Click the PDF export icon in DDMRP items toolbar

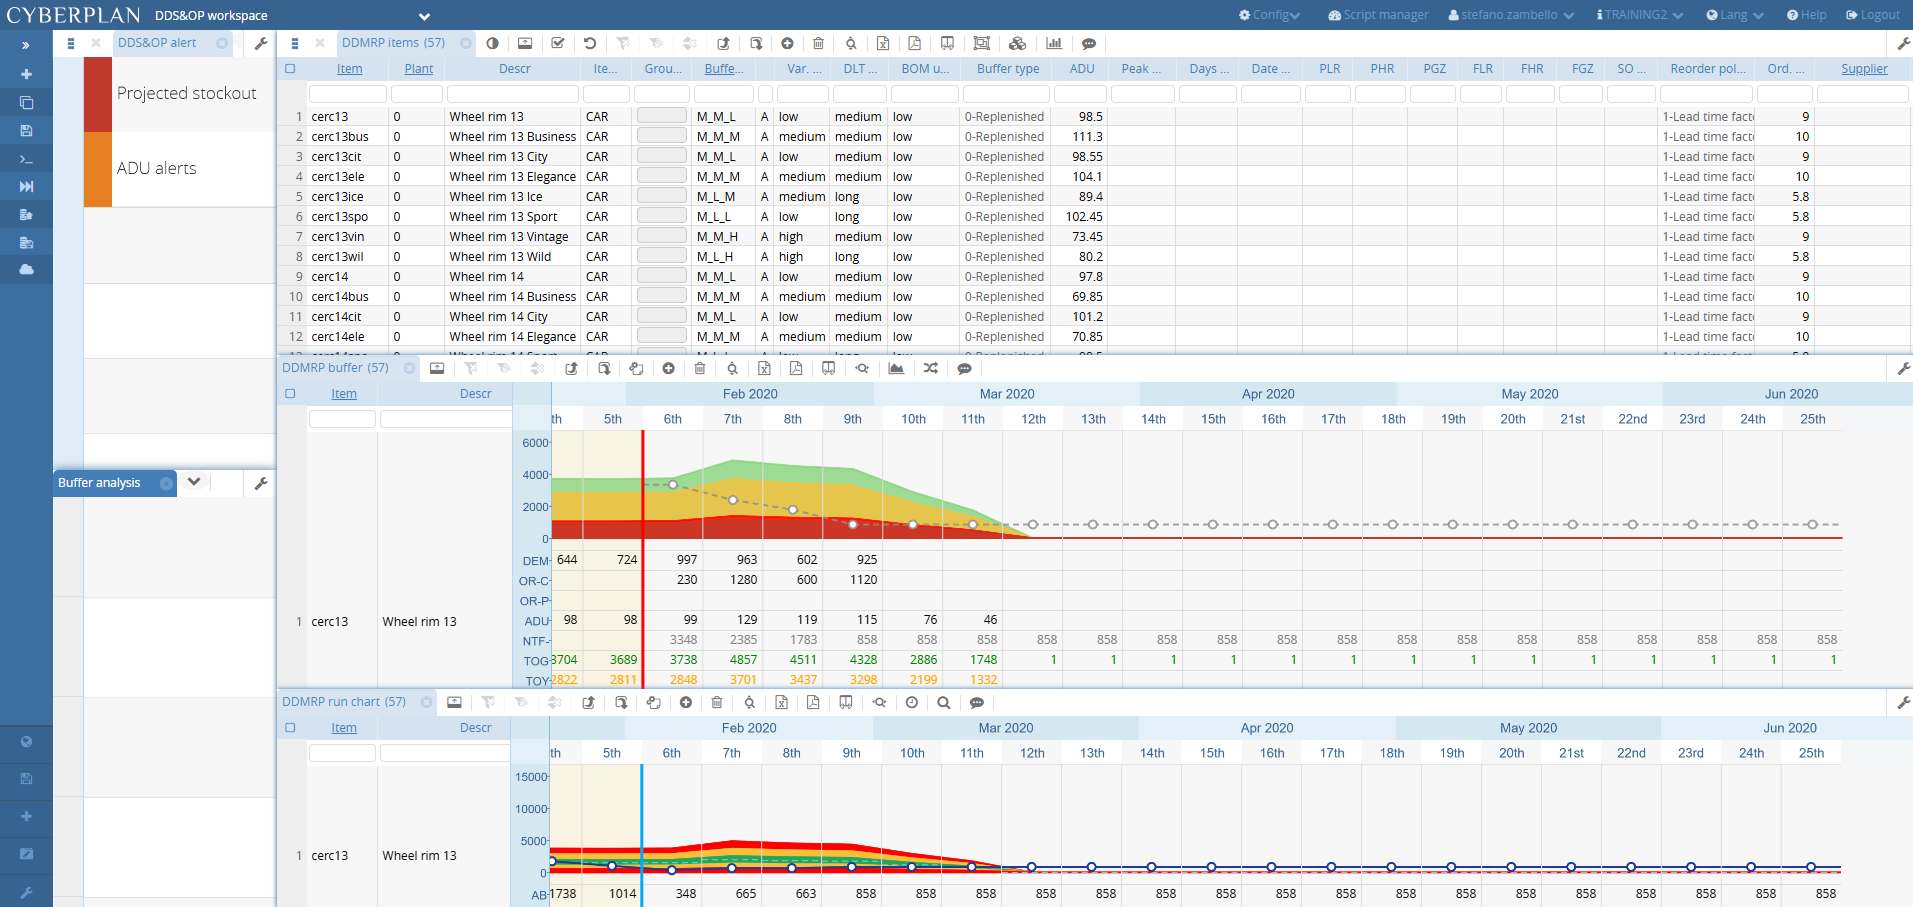[x=914, y=44]
